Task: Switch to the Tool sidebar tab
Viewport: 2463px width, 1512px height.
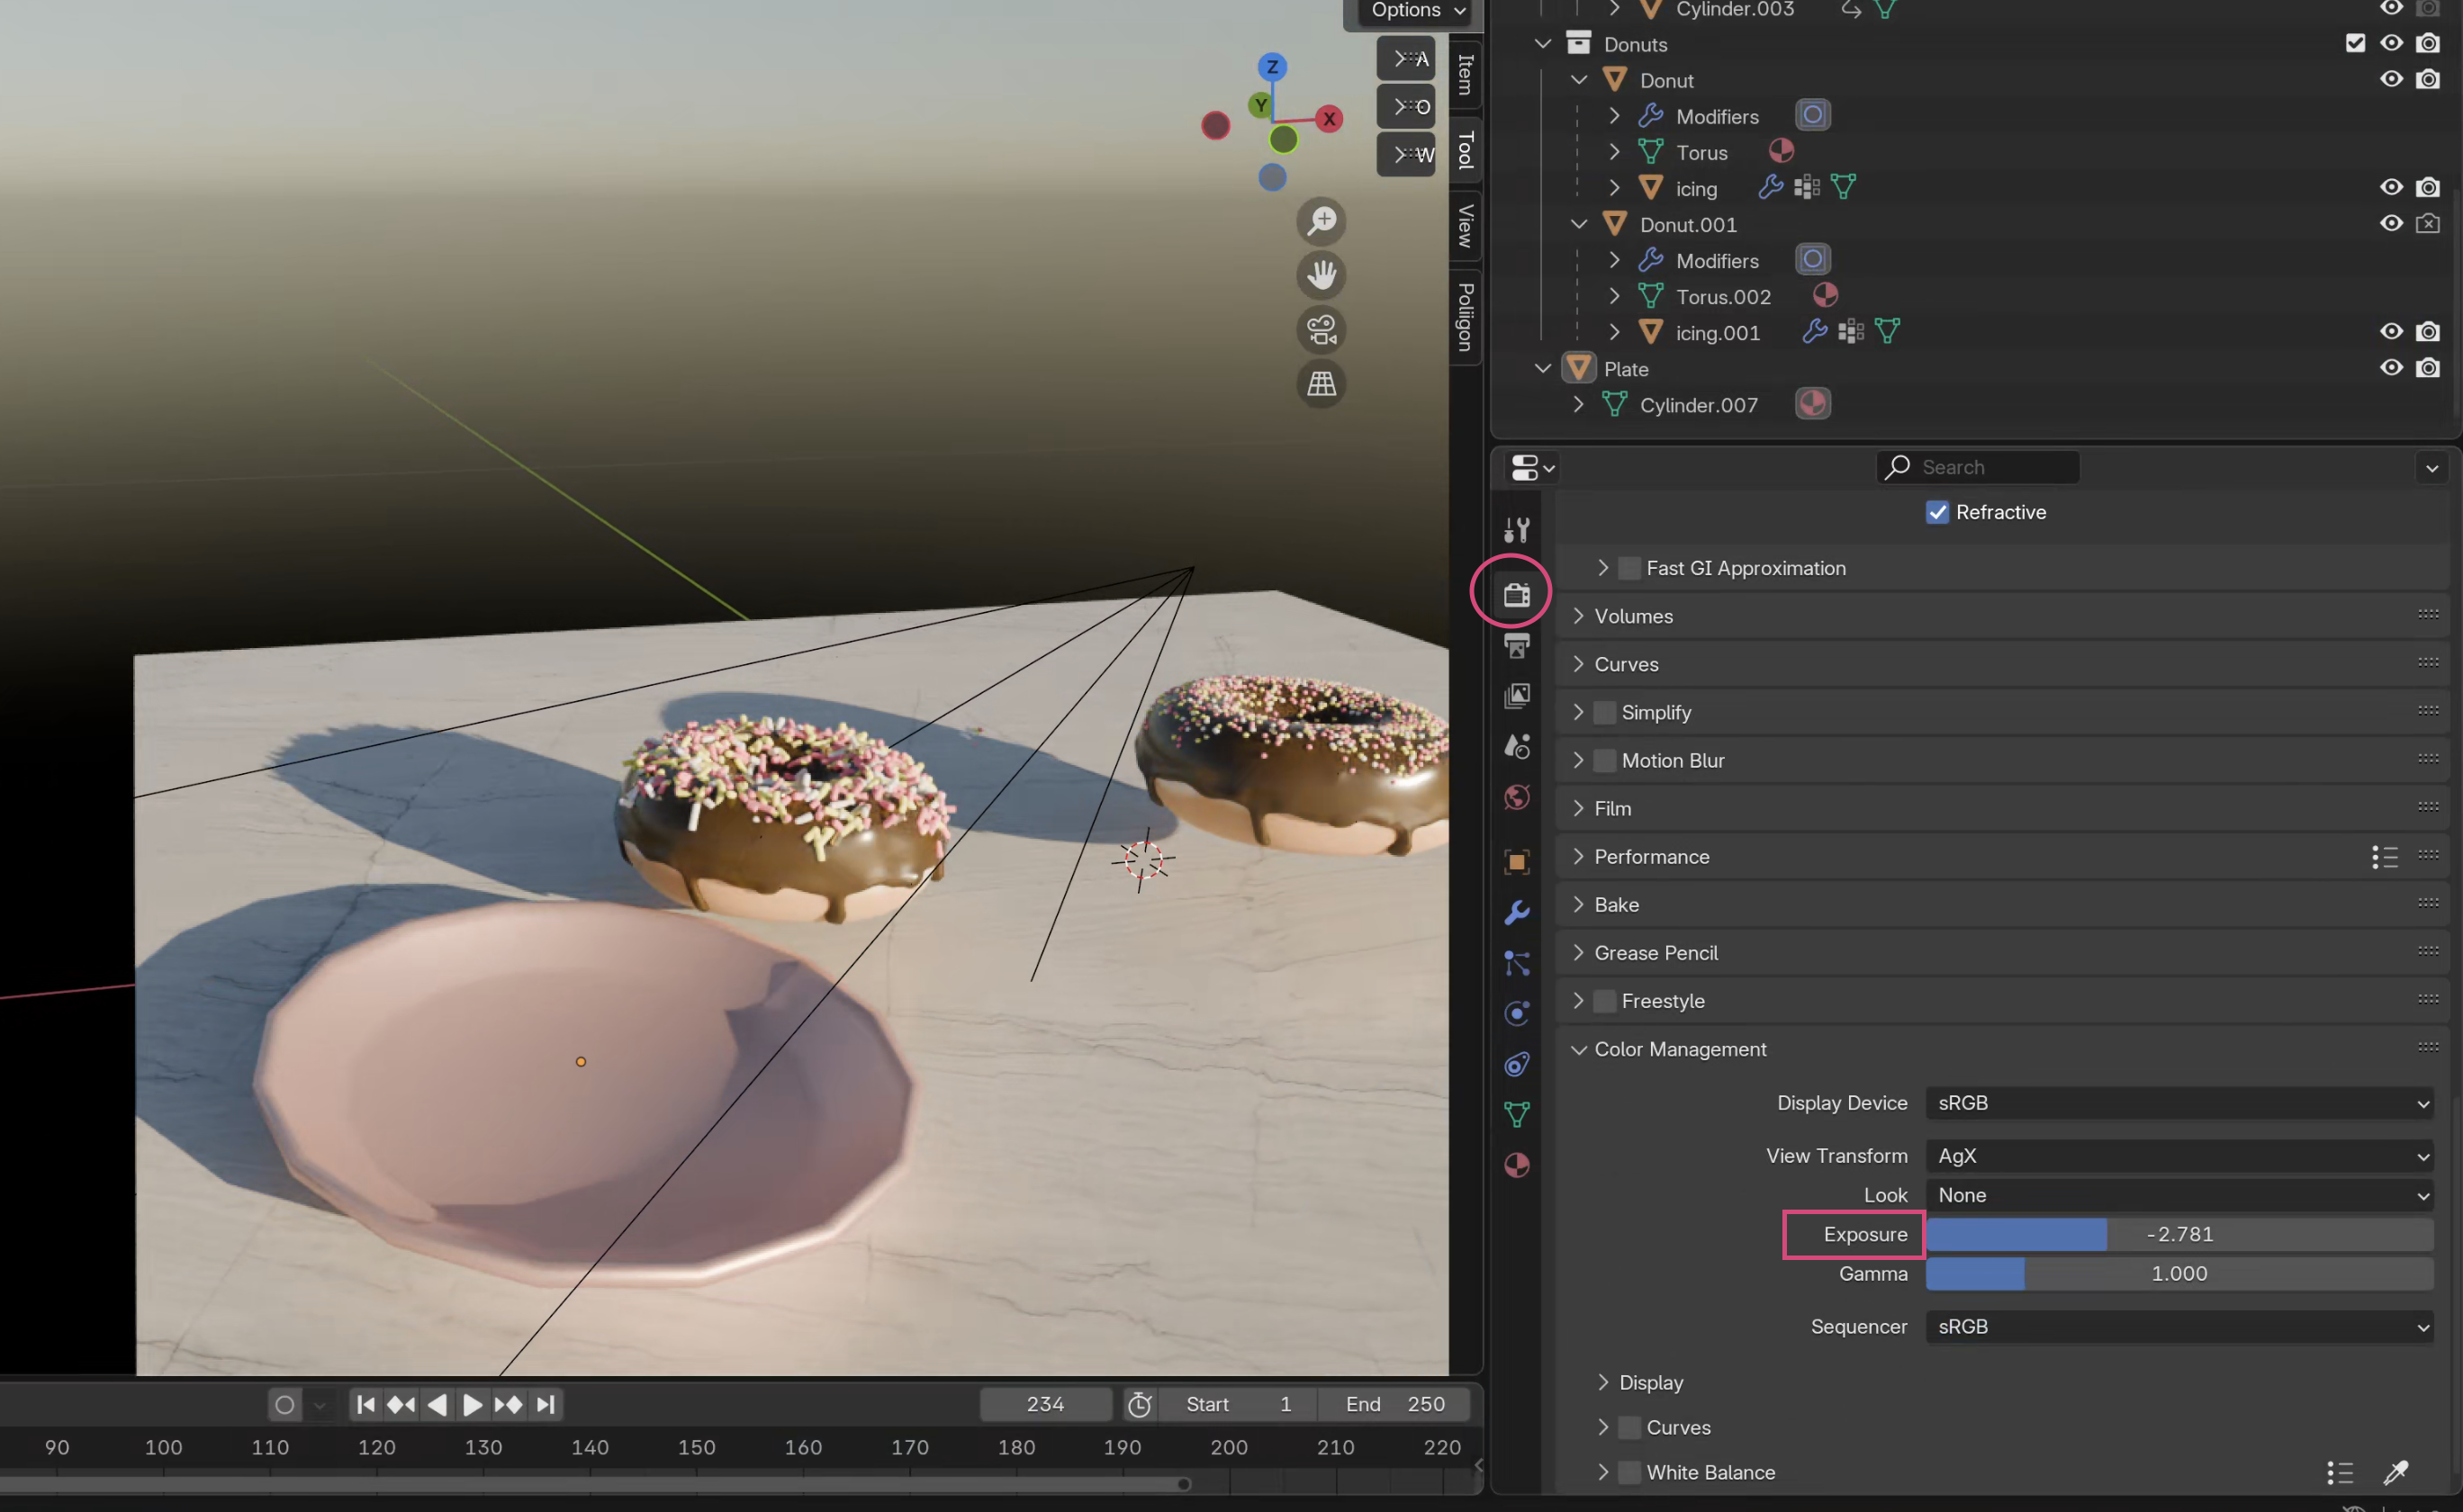Action: click(1465, 150)
